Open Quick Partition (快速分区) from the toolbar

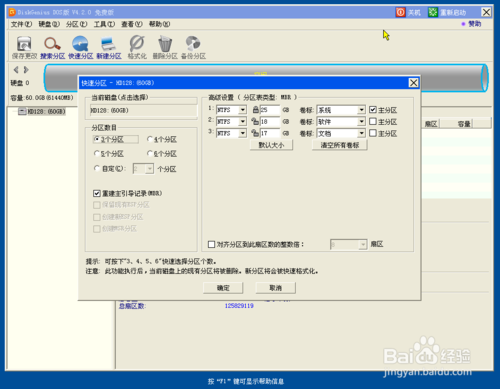click(x=80, y=47)
